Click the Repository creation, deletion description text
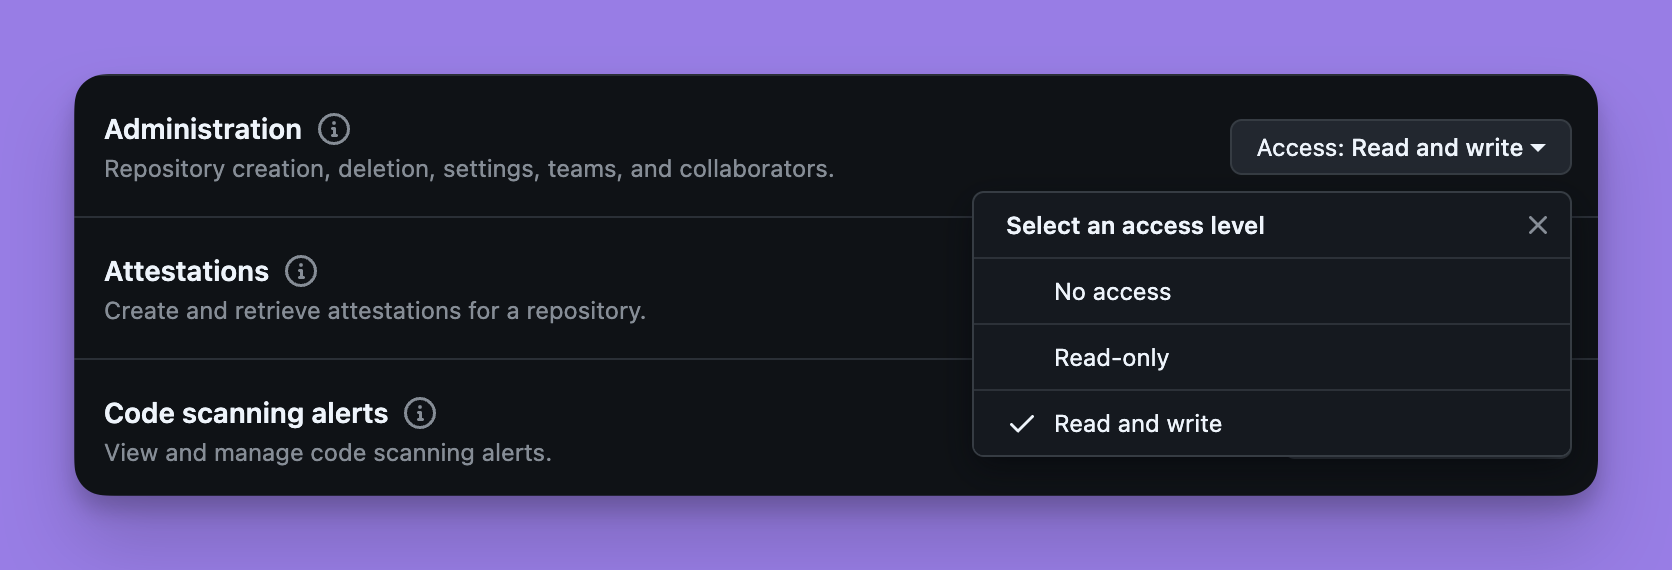Image resolution: width=1672 pixels, height=570 pixels. click(469, 169)
